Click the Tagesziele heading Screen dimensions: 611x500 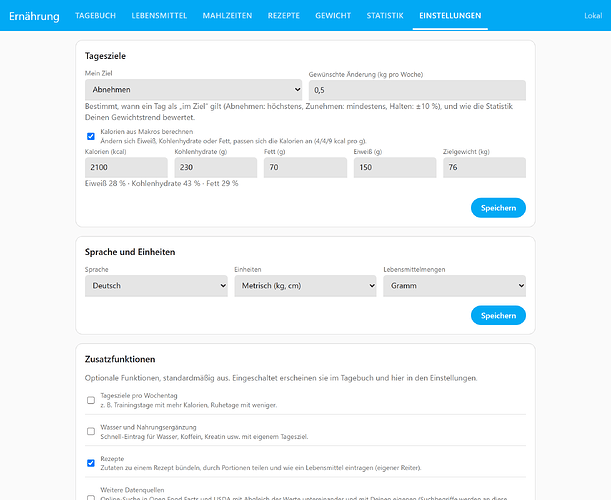[105, 56]
